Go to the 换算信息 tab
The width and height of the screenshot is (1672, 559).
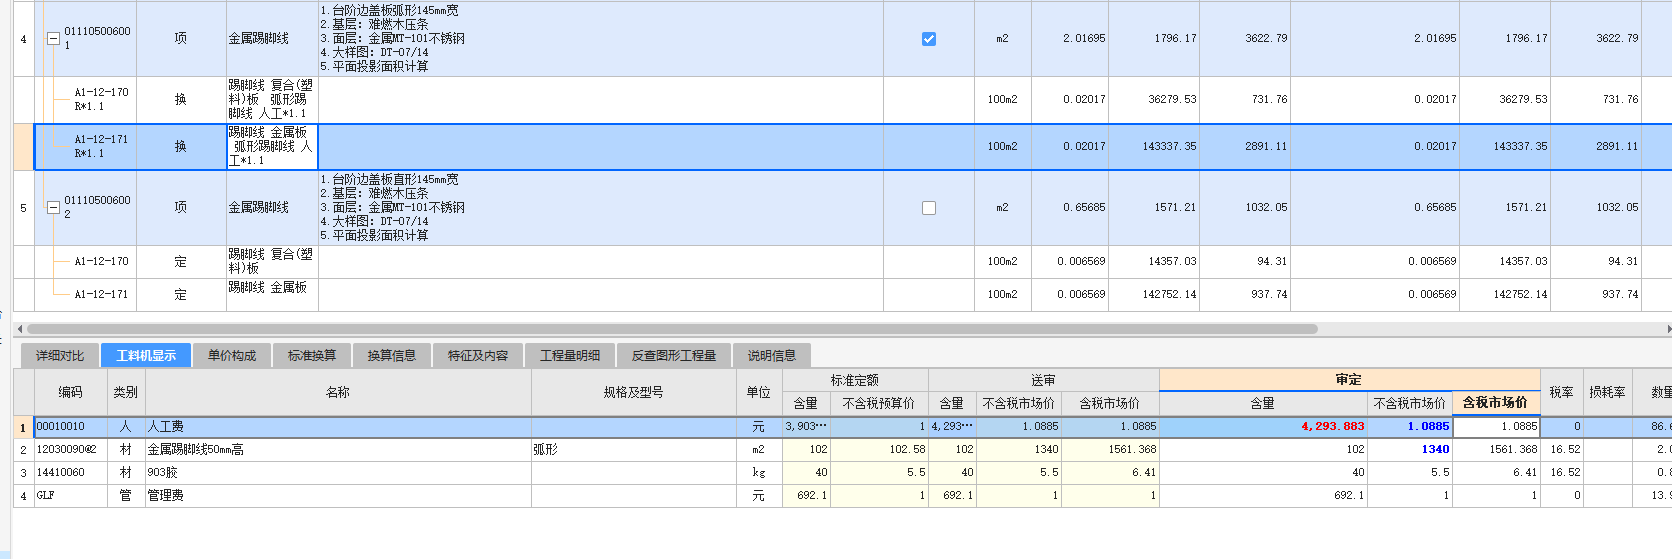pos(391,355)
